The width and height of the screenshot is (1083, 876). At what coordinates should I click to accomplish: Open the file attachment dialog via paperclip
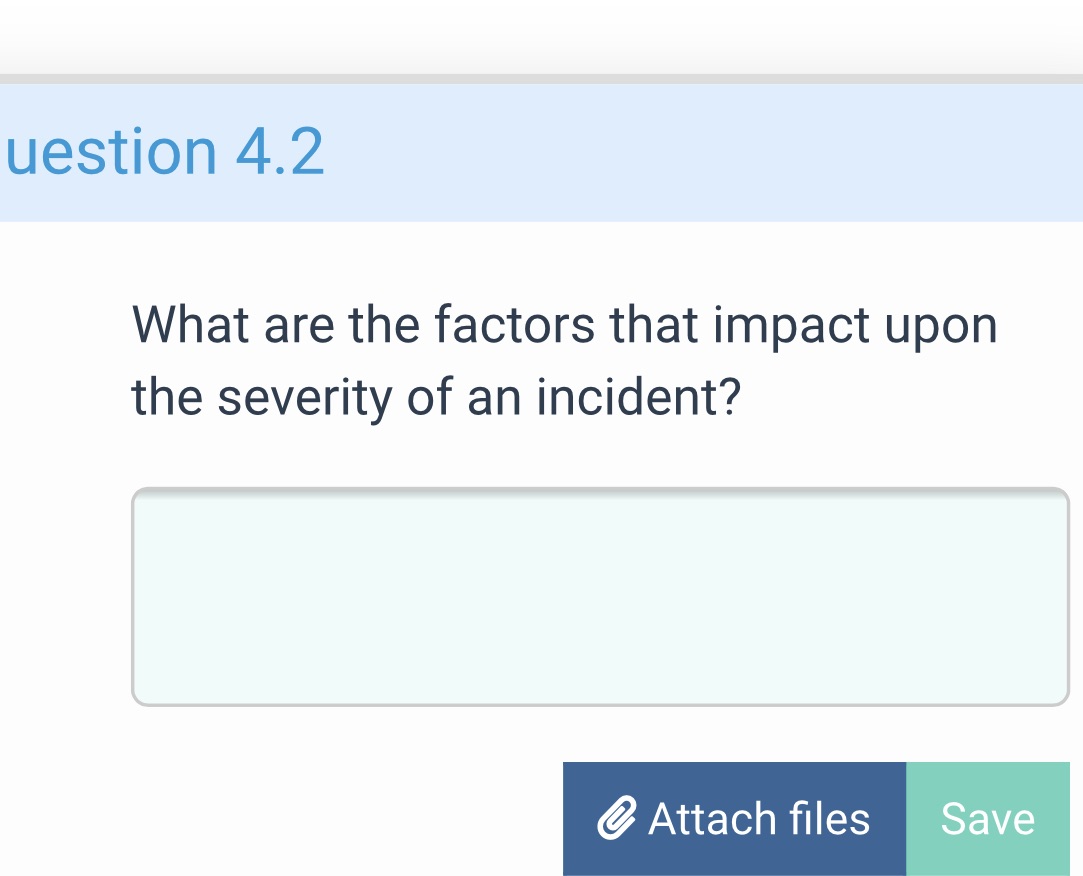614,818
